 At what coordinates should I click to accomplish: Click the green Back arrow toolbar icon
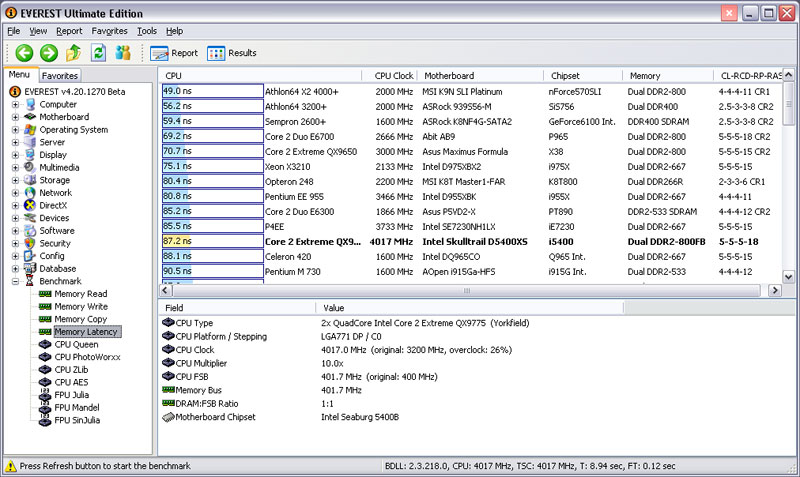coord(24,53)
